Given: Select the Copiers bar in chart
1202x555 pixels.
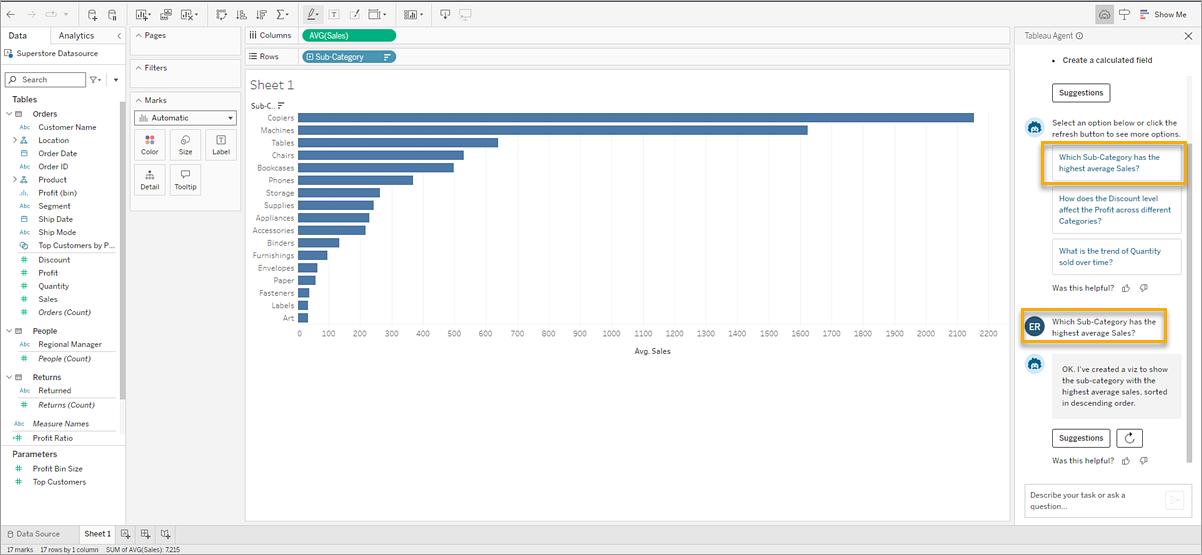Looking at the screenshot, I should click(x=636, y=118).
